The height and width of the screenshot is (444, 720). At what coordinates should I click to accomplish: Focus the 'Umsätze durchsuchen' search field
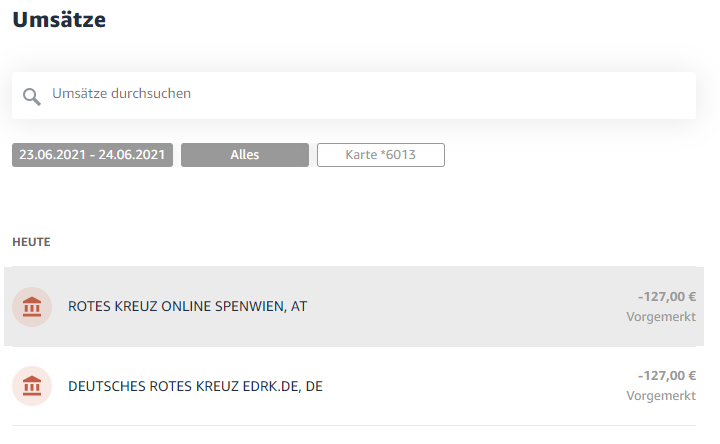click(354, 95)
